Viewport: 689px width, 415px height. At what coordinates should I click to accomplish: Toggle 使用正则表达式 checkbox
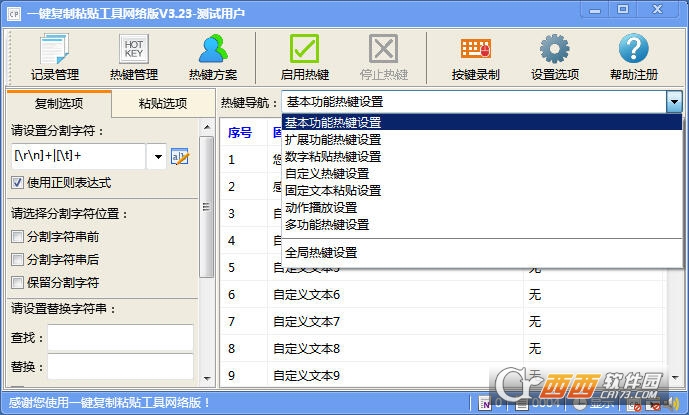(x=18, y=182)
